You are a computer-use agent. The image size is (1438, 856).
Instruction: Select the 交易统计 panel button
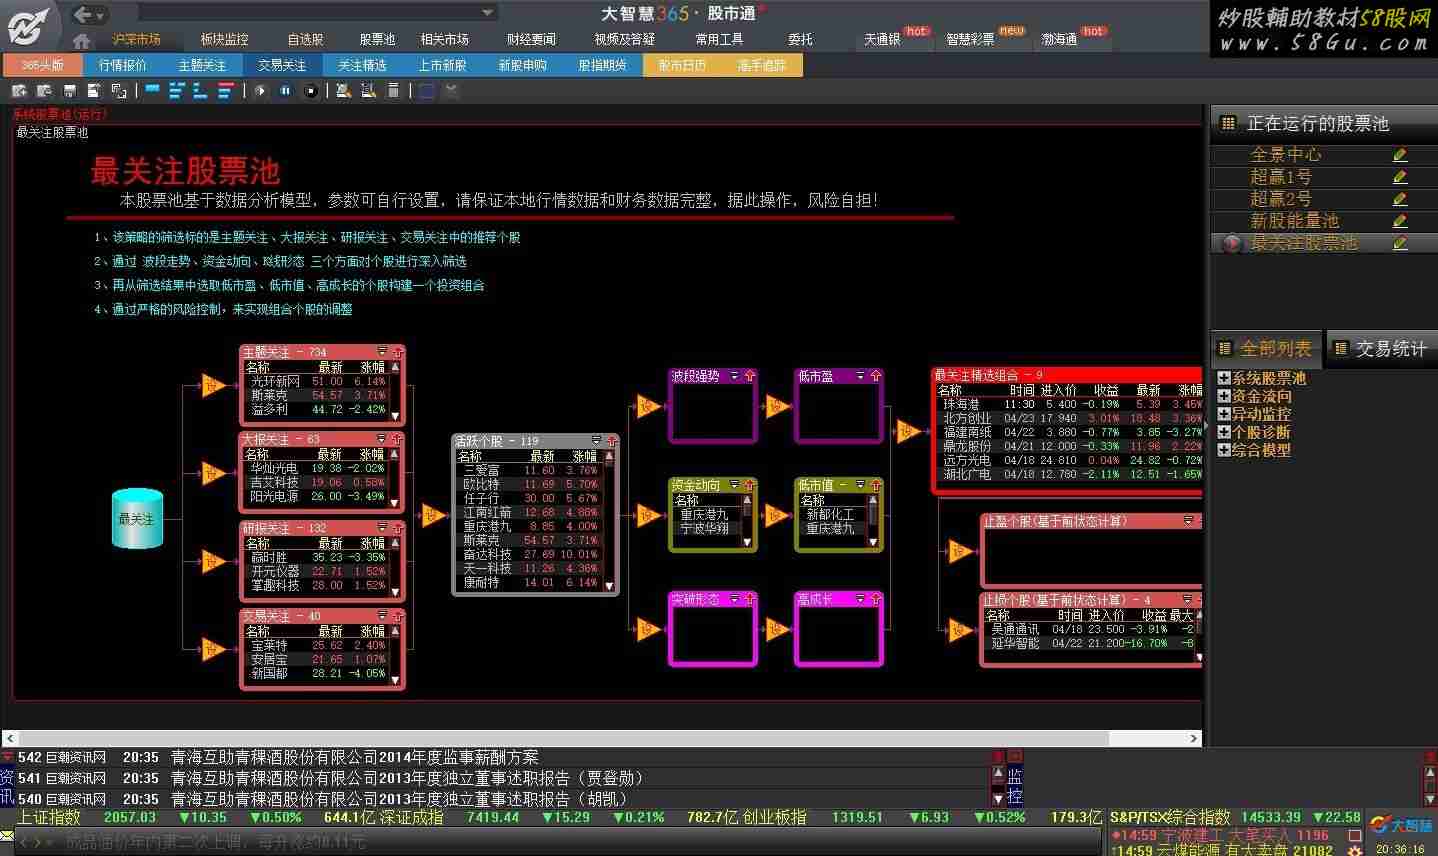pos(1382,348)
